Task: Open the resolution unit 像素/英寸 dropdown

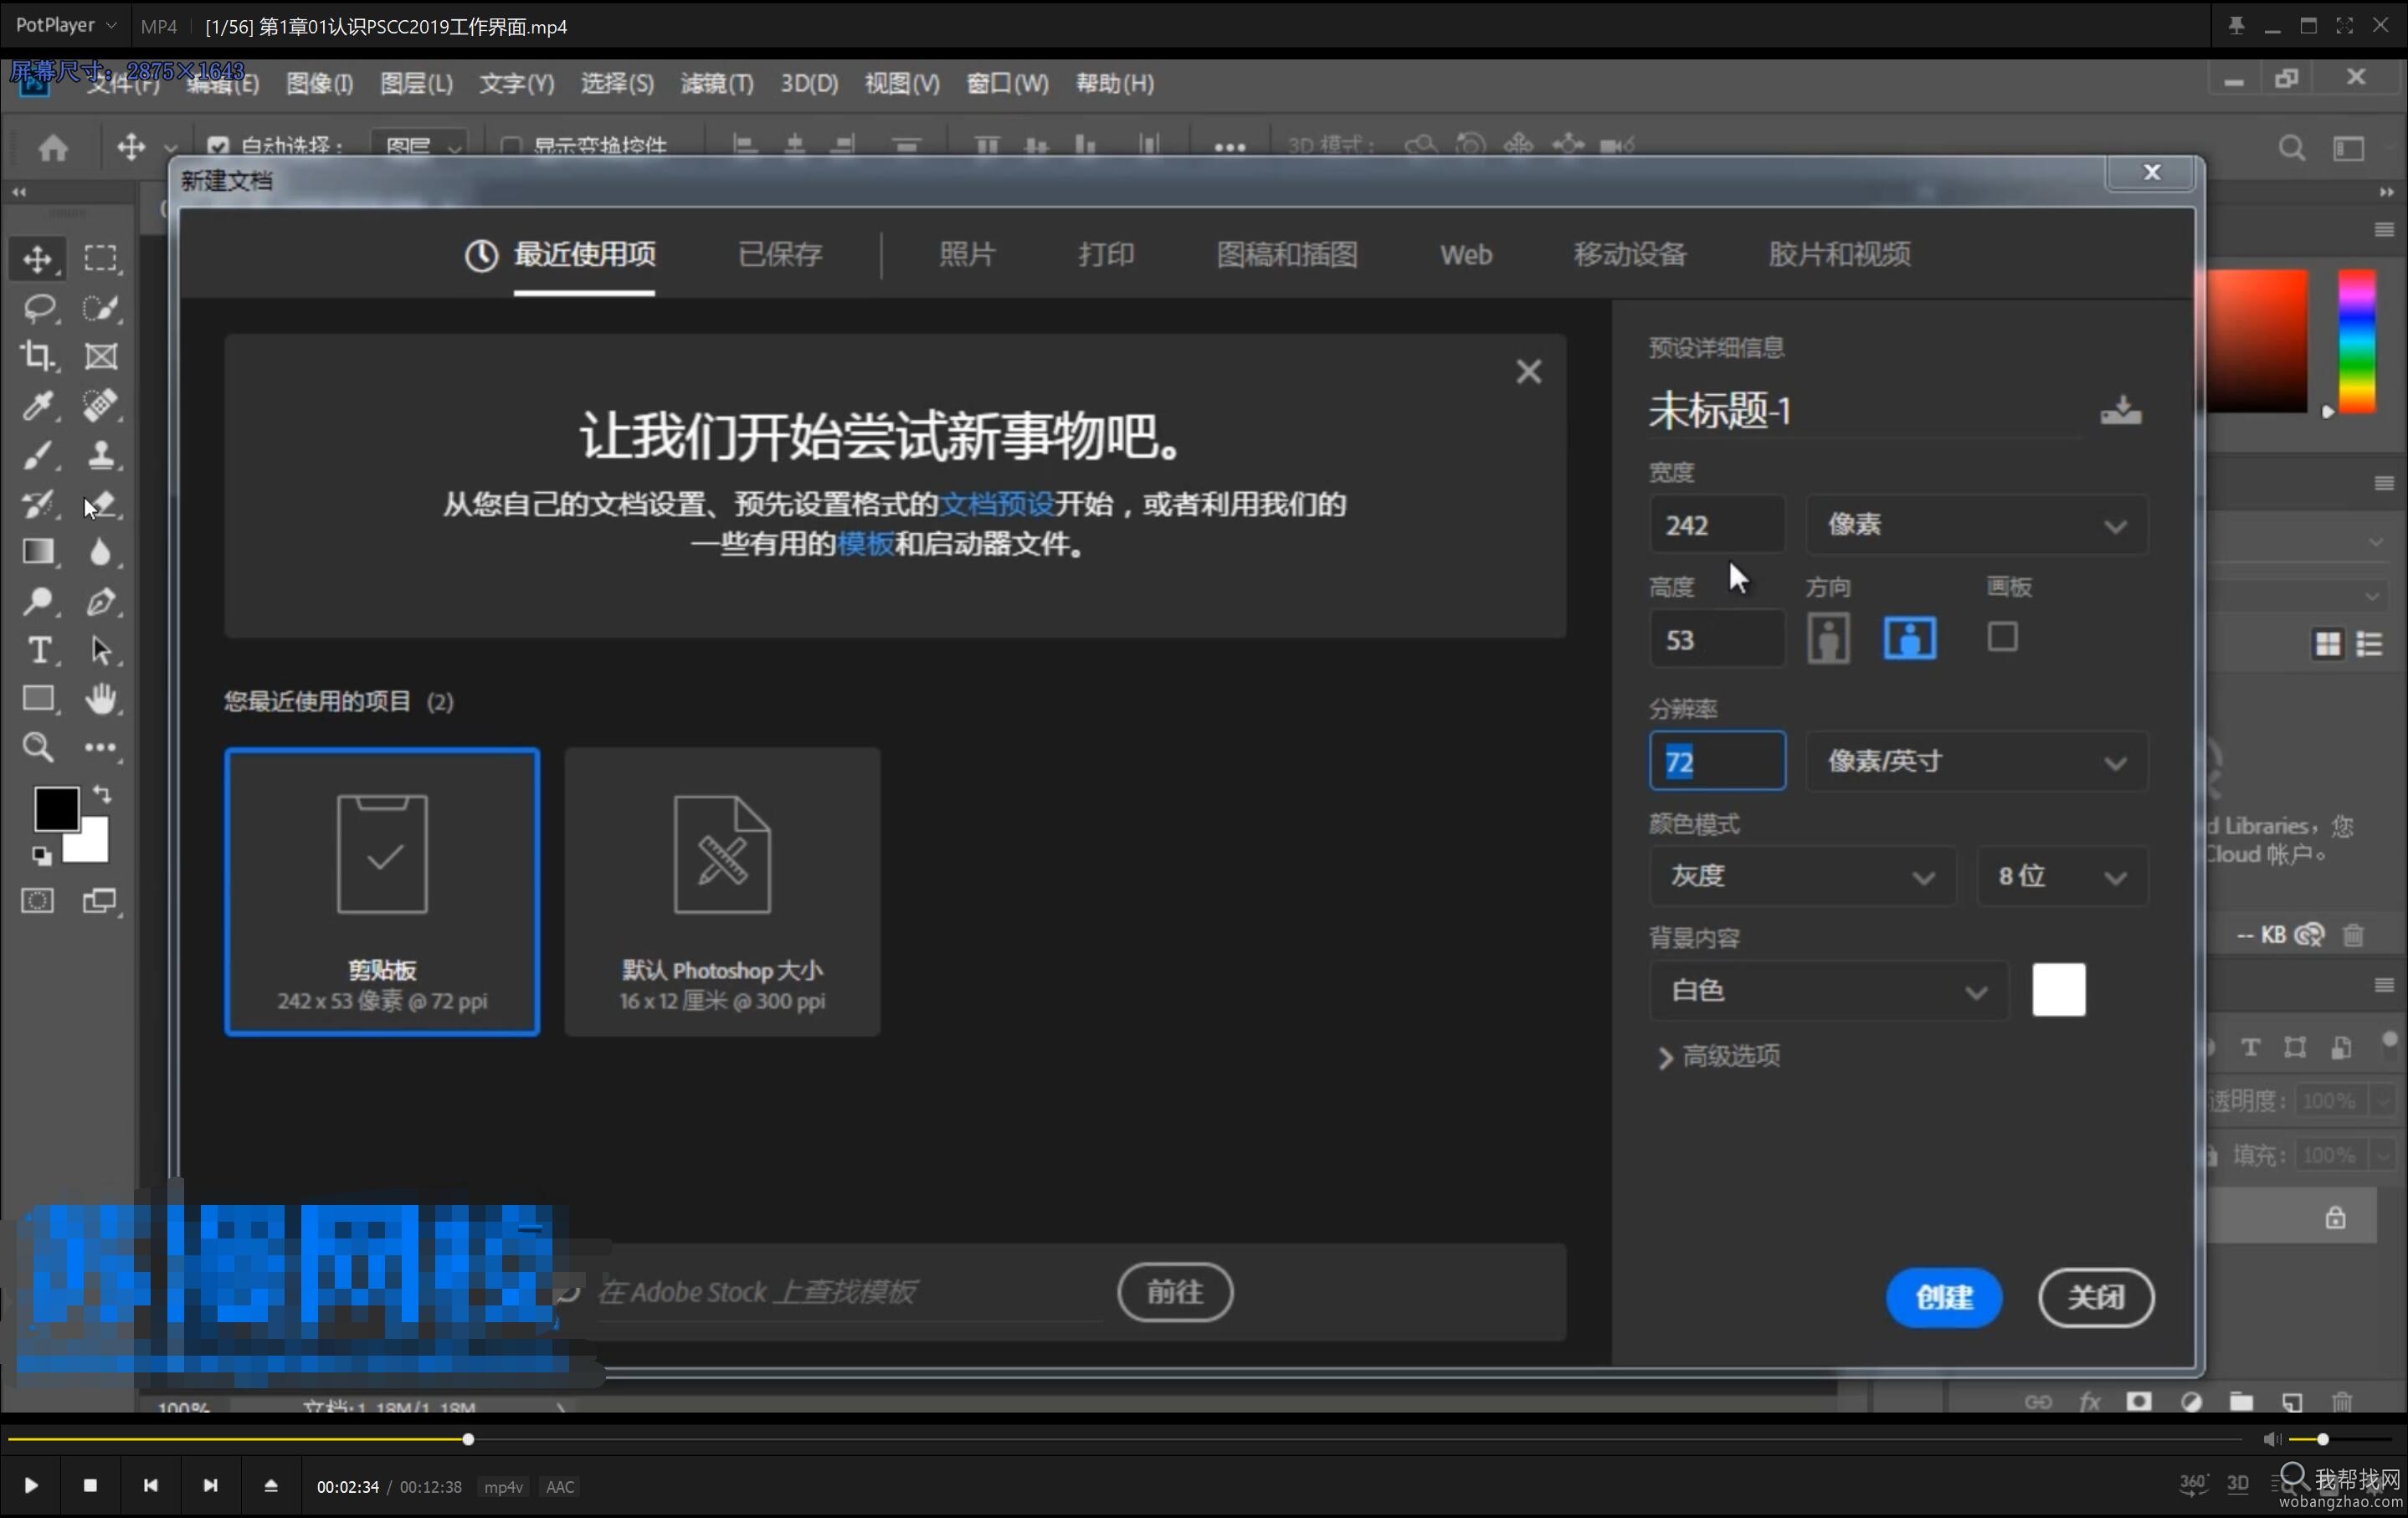Action: (x=1976, y=762)
